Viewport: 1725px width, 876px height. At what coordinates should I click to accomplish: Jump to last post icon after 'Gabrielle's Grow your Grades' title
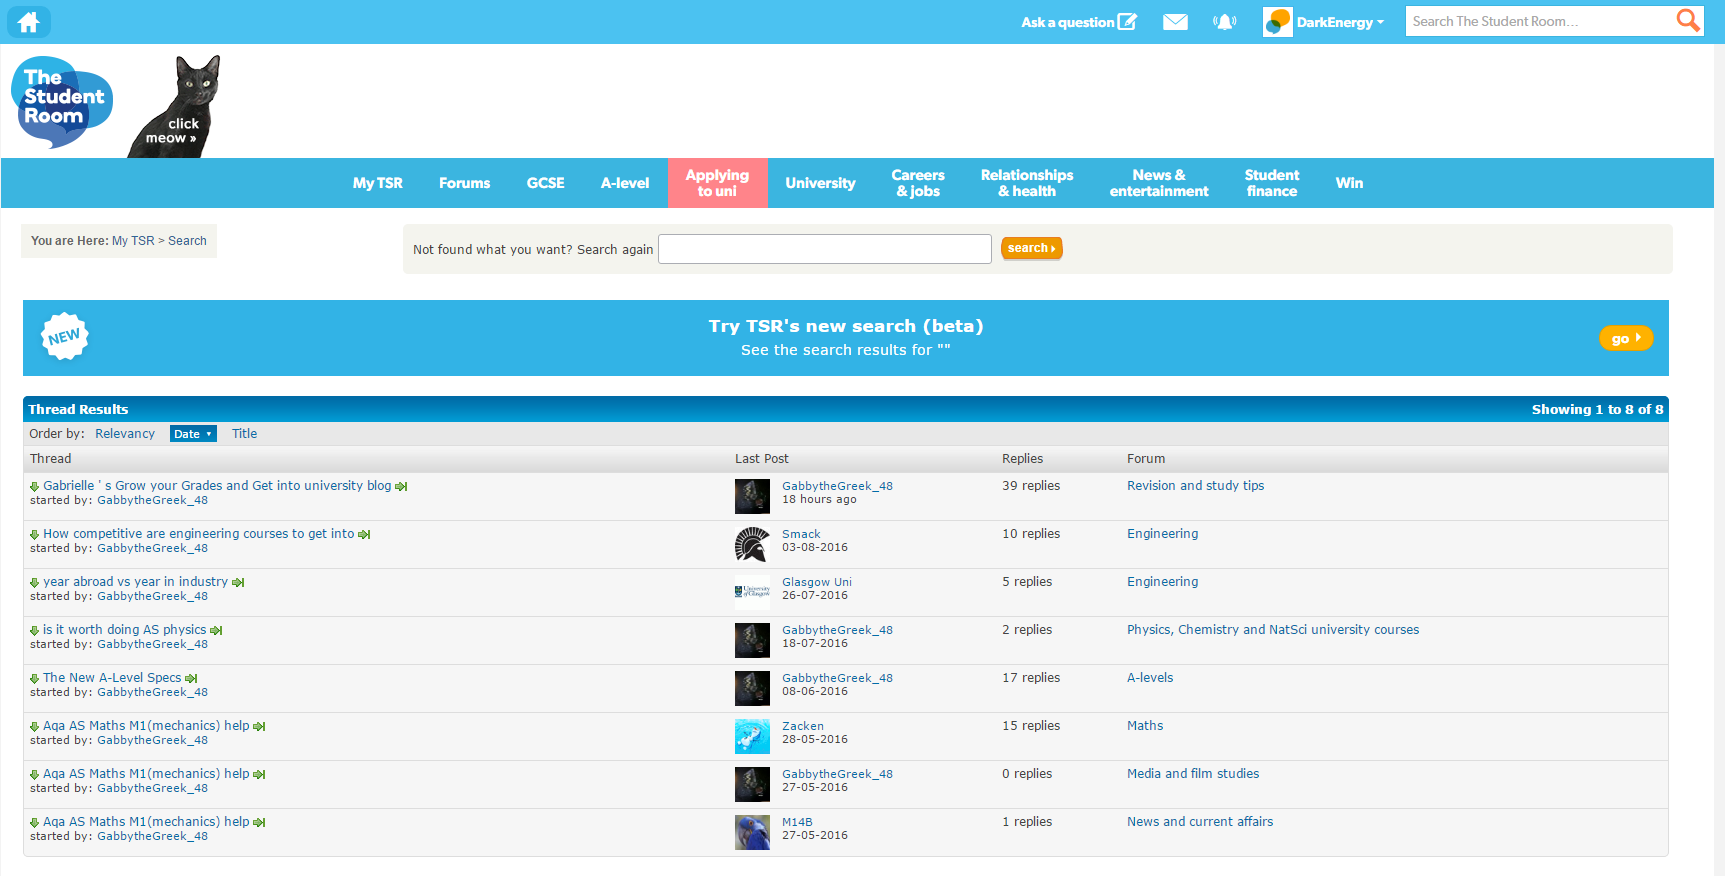[401, 487]
